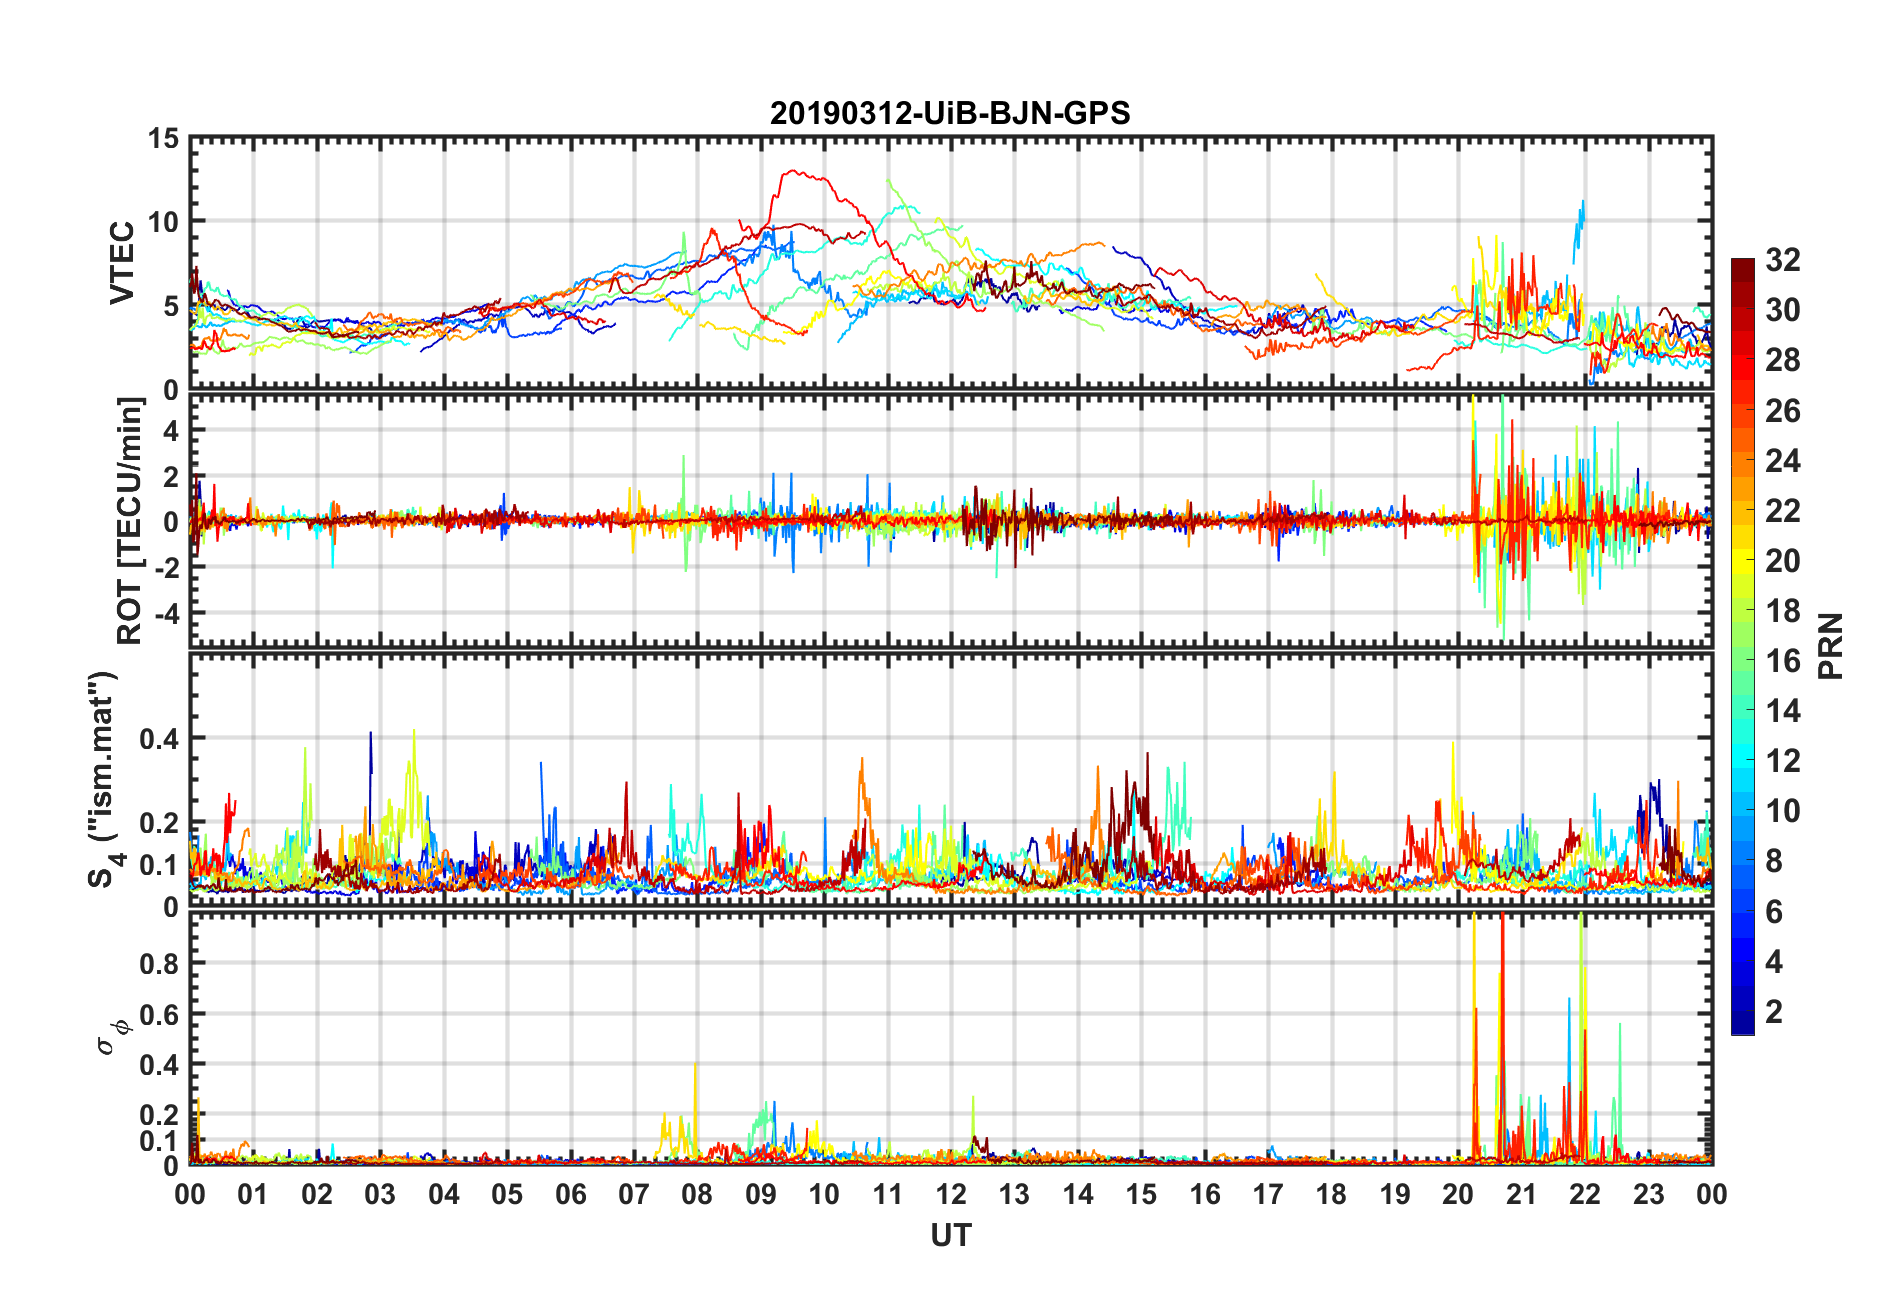Click x-axis tick label 18

(x=1331, y=1194)
